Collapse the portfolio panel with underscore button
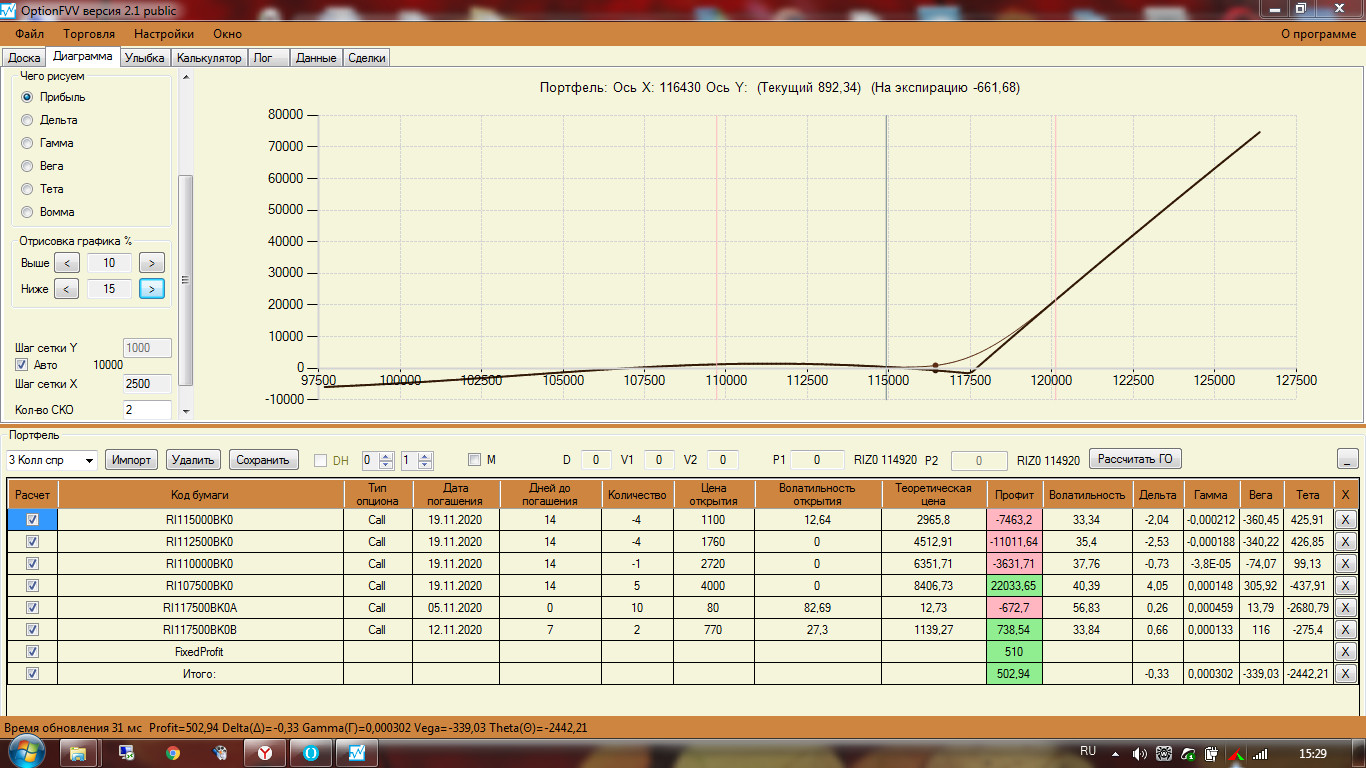 click(x=1348, y=459)
